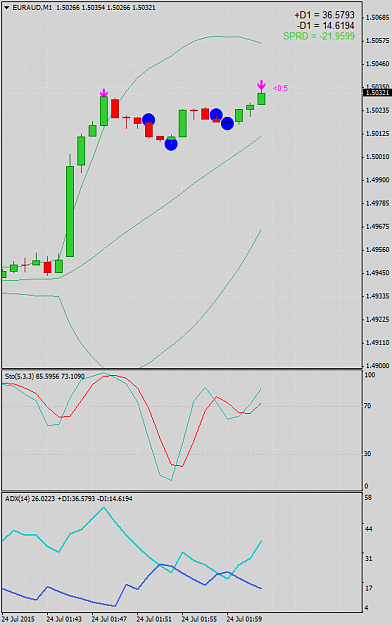Click the 1.49675 price axis value
392x625 pixels.
click(x=377, y=226)
